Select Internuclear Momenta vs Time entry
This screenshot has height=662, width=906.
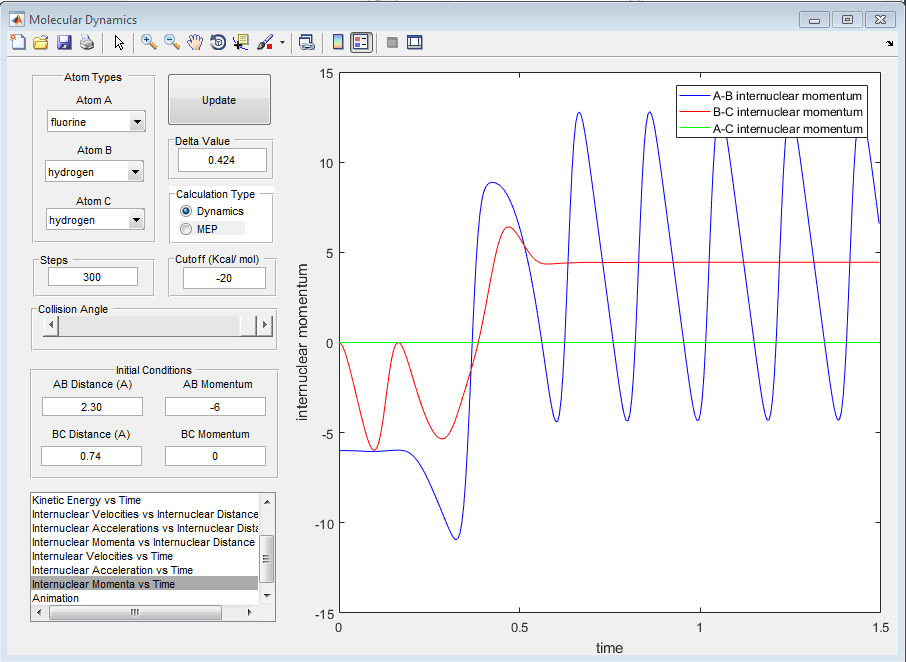coord(144,584)
